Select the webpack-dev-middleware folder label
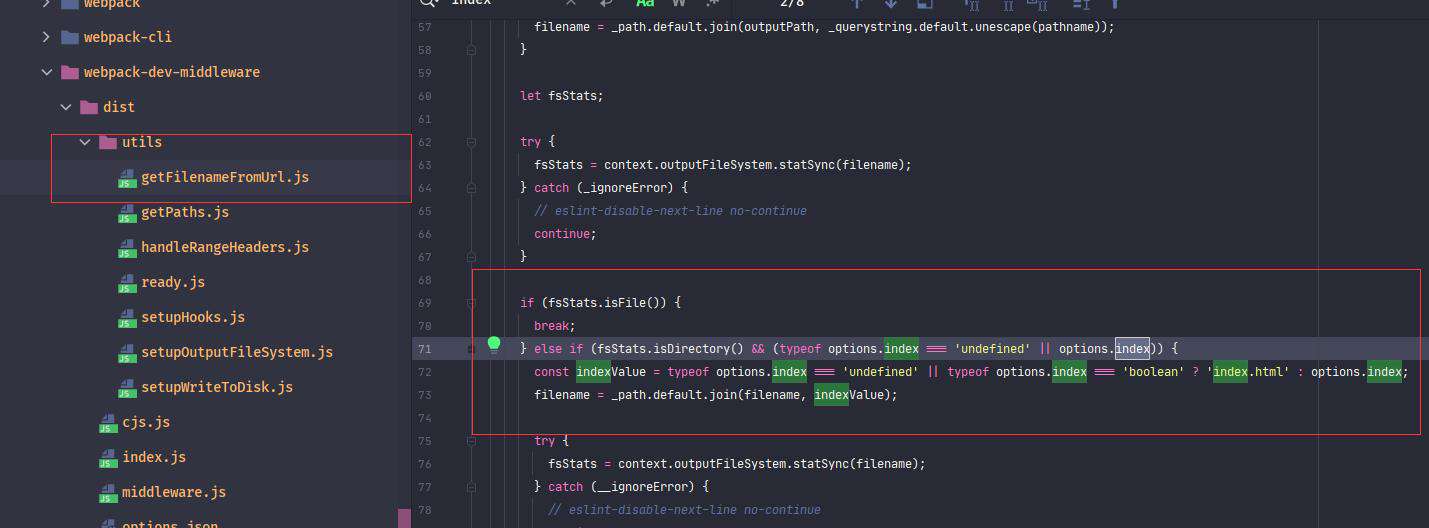 click(x=172, y=72)
